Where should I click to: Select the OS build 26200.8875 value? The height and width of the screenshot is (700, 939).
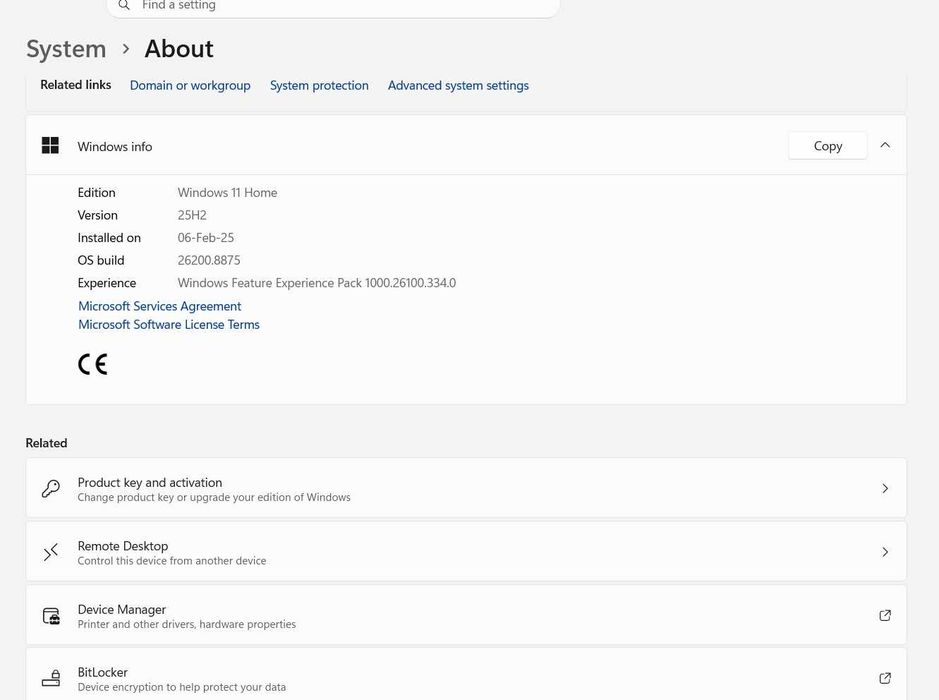coord(209,260)
